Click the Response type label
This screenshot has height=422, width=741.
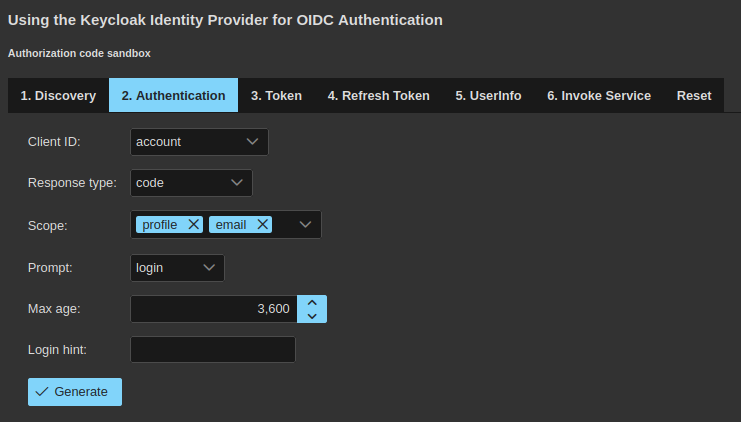click(x=72, y=183)
